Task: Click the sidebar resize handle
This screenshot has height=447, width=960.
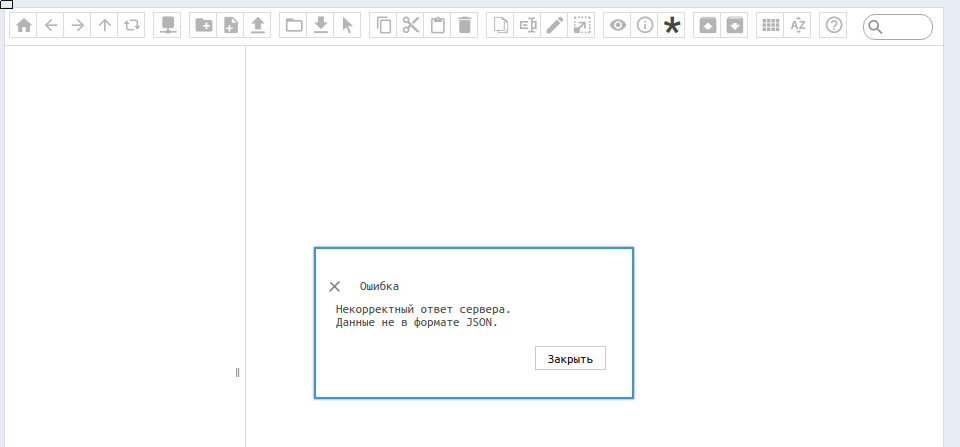Action: click(238, 372)
